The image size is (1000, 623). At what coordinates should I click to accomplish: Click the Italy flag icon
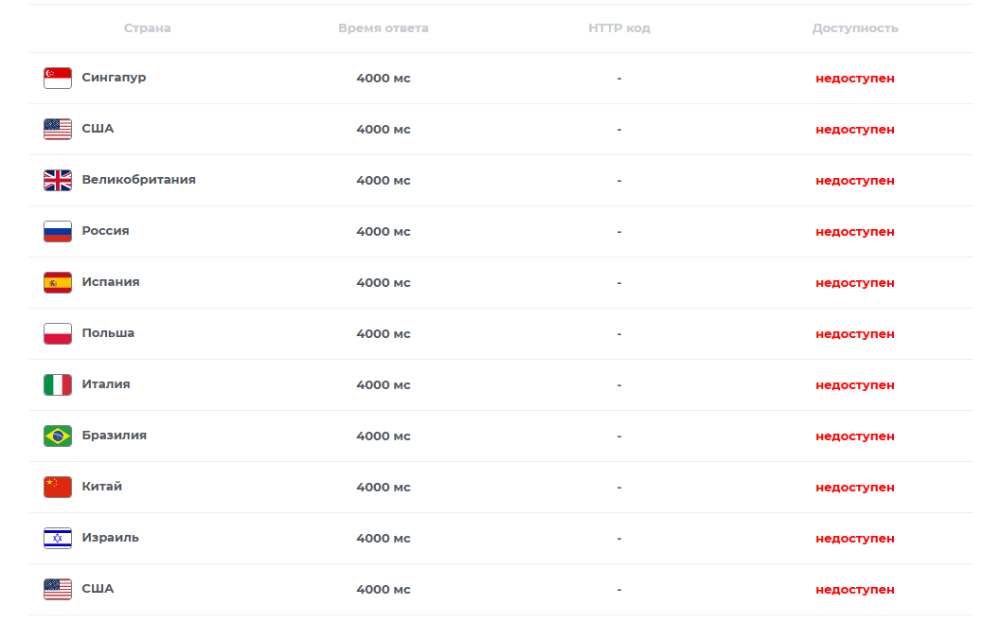point(57,385)
